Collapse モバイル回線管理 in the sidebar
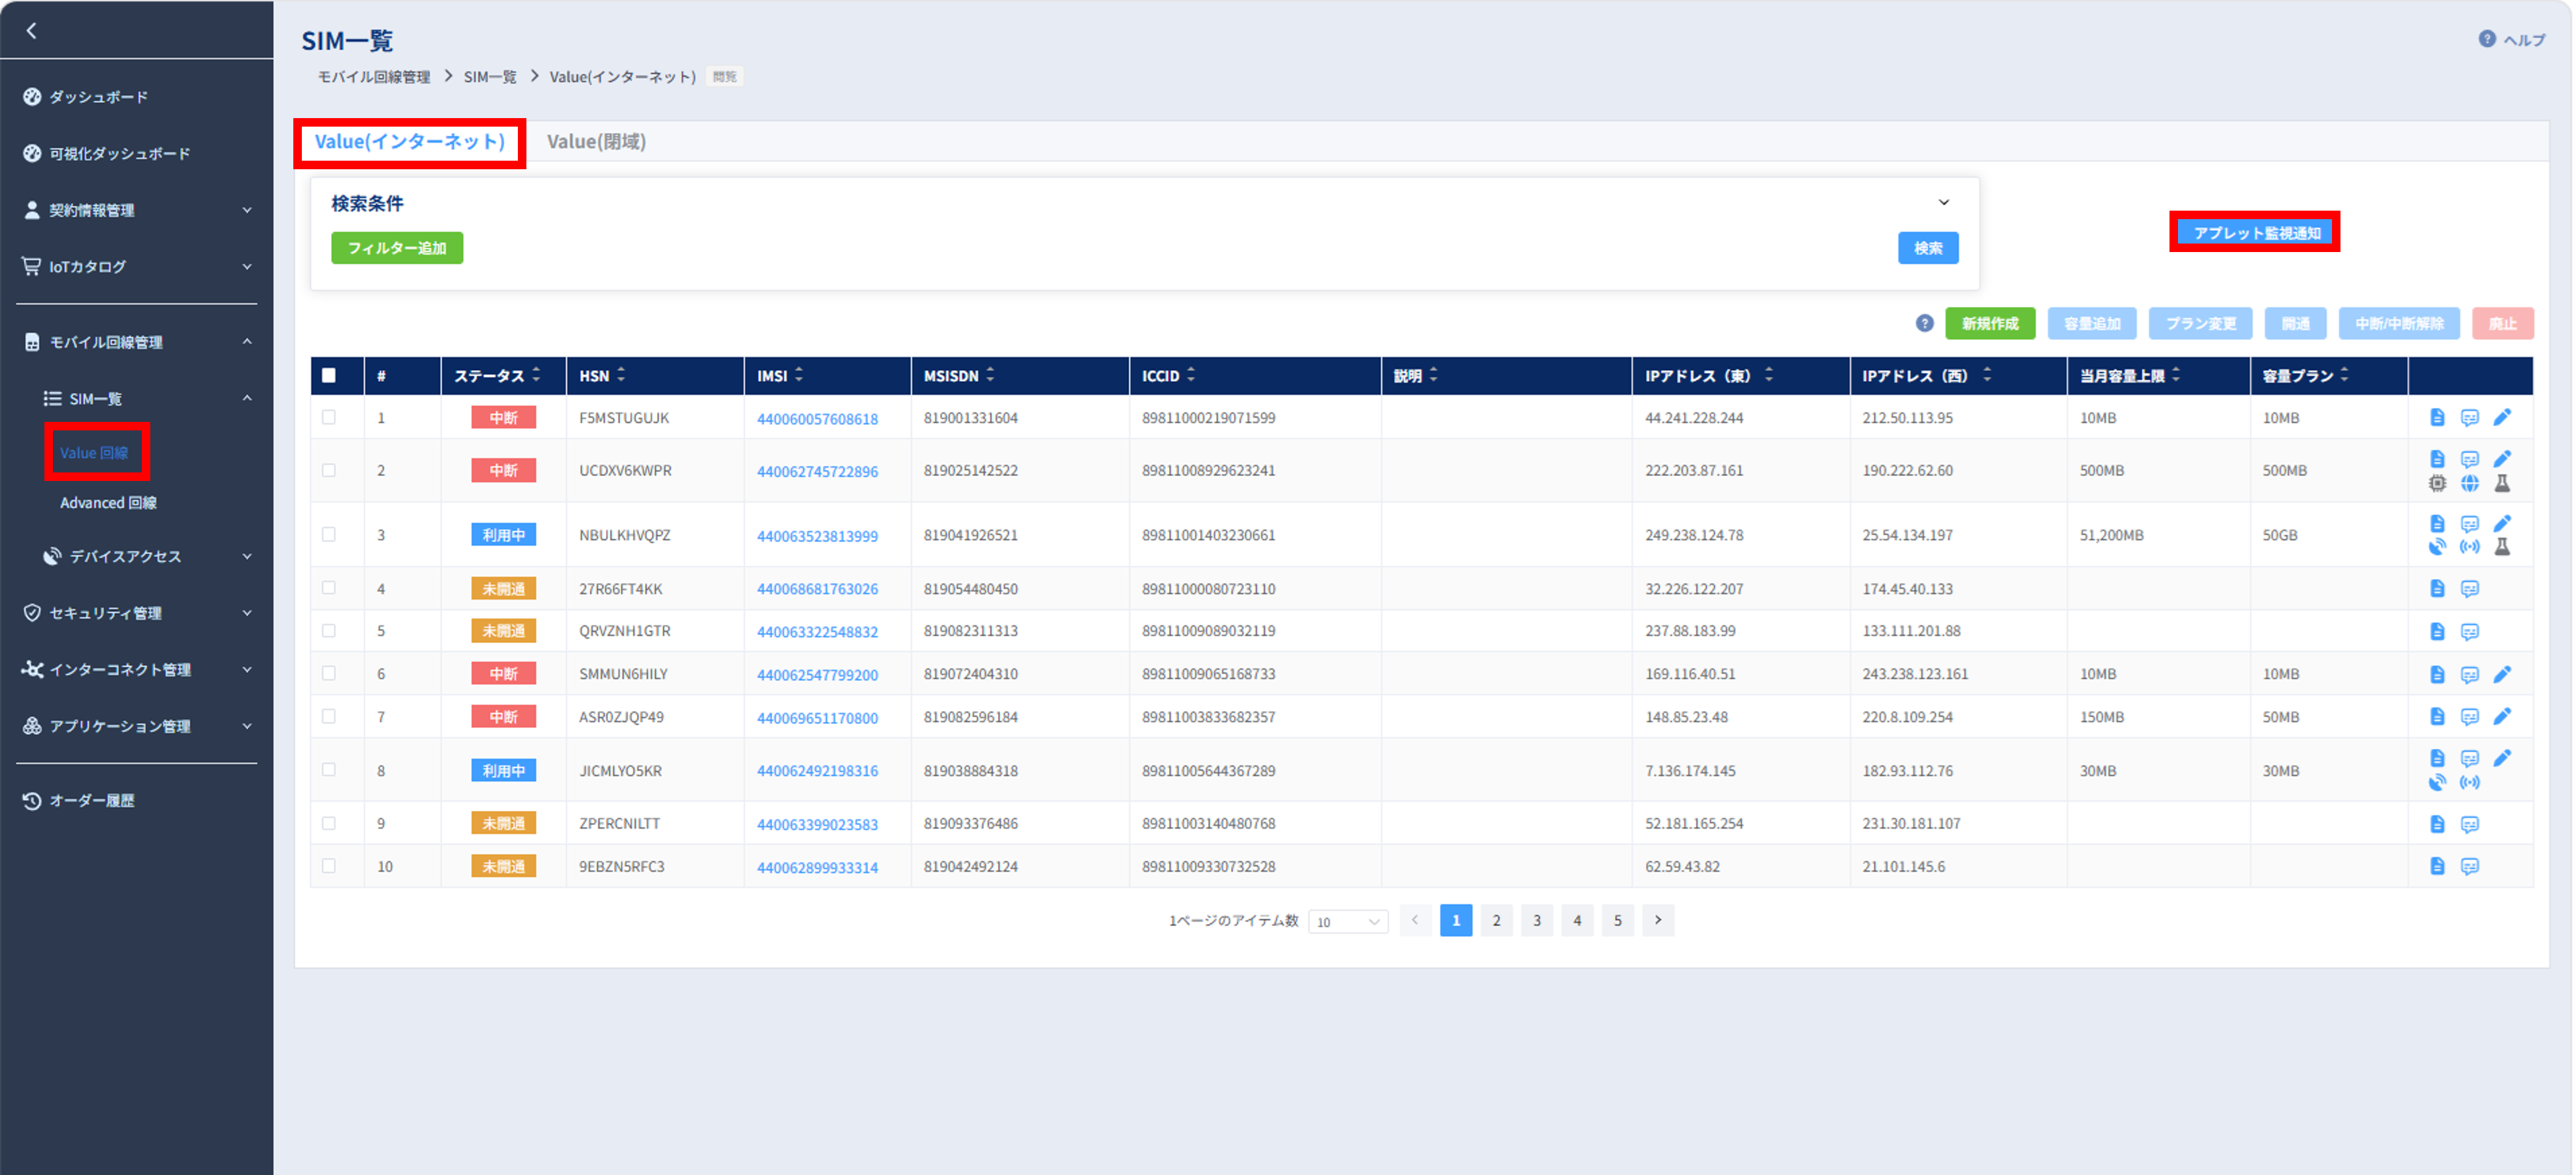This screenshot has height=1175, width=2576. pos(137,342)
